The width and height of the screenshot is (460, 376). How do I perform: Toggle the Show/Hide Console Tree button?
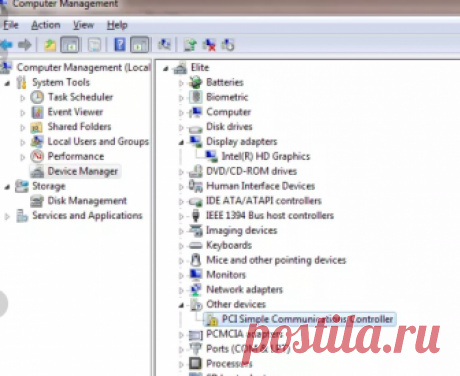tap(70, 45)
